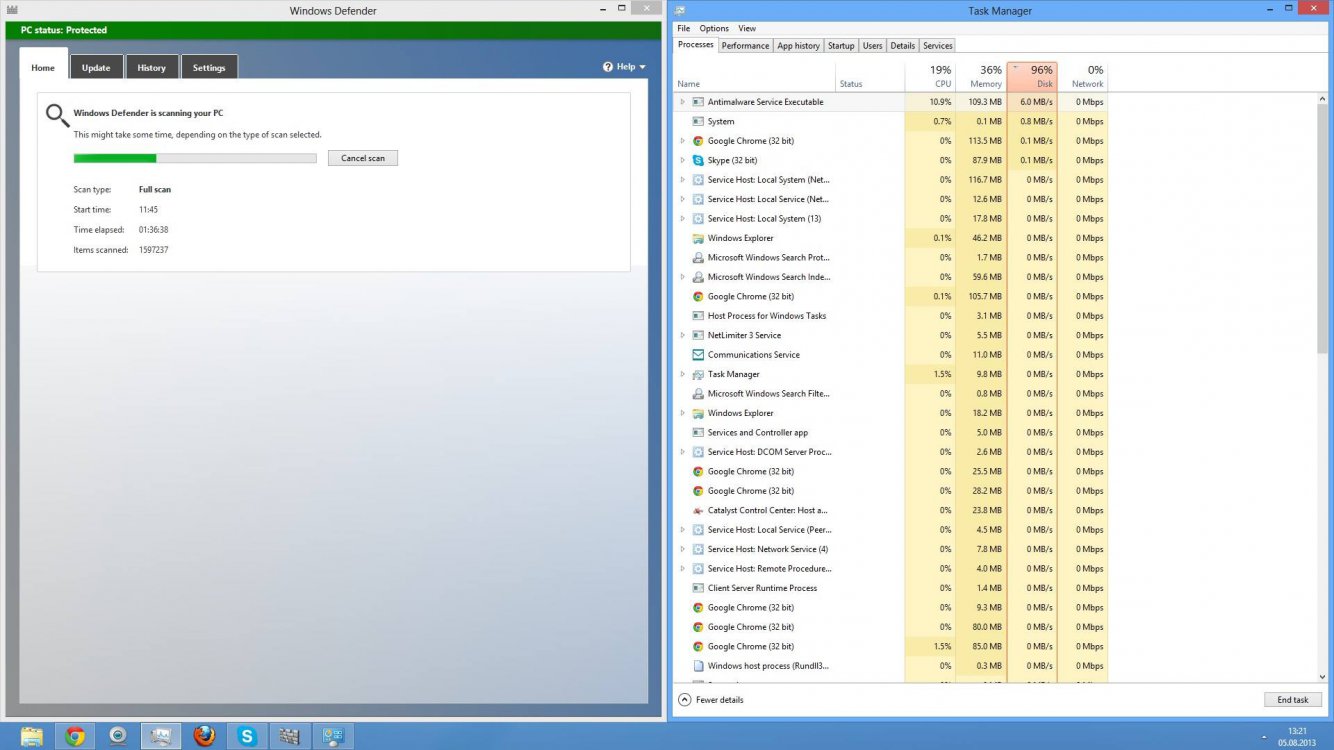Screen dimensions: 1334x750
Task: Open the Settings tab in Windows Defender
Action: click(x=209, y=67)
